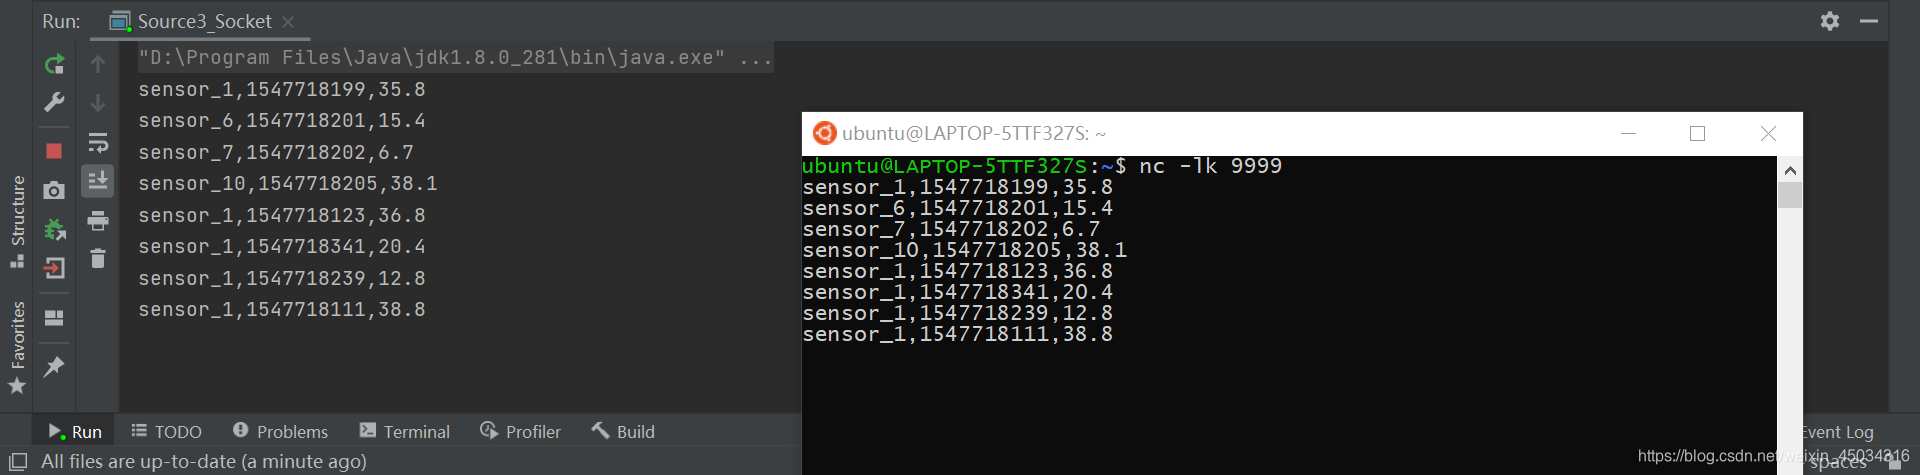Stop the running process with red square
This screenshot has width=1920, height=475.
[54, 151]
